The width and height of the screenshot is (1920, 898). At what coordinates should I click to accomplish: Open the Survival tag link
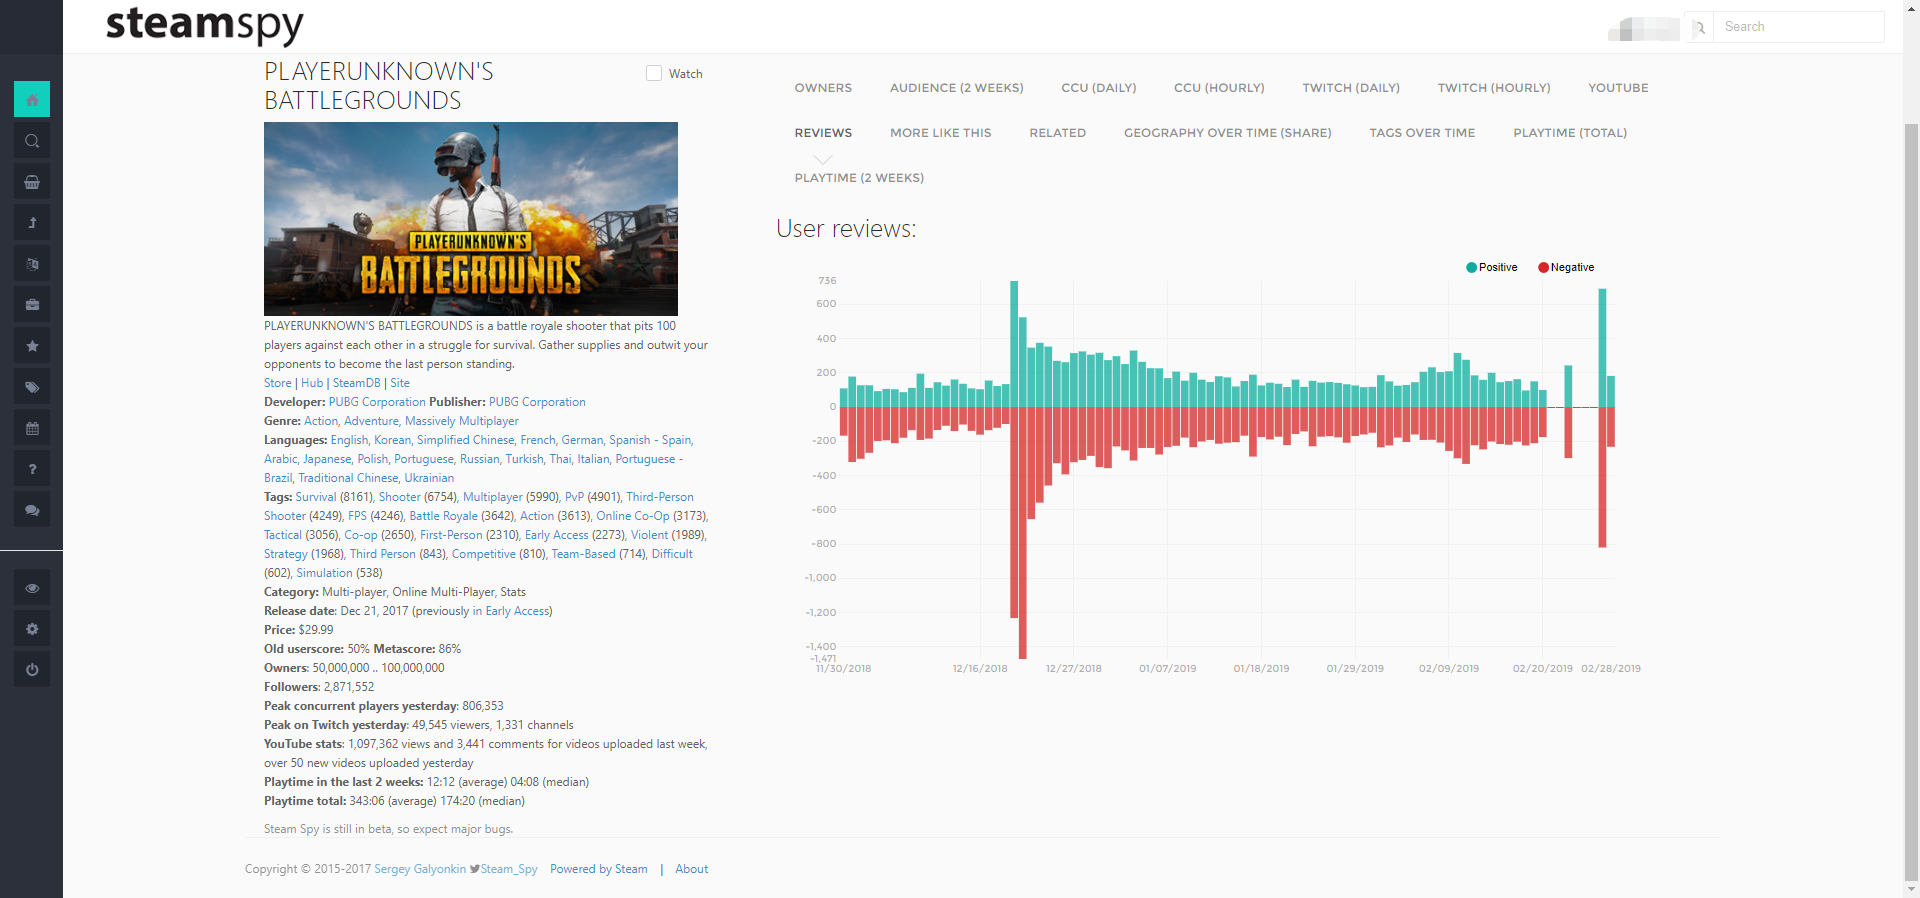(x=316, y=497)
